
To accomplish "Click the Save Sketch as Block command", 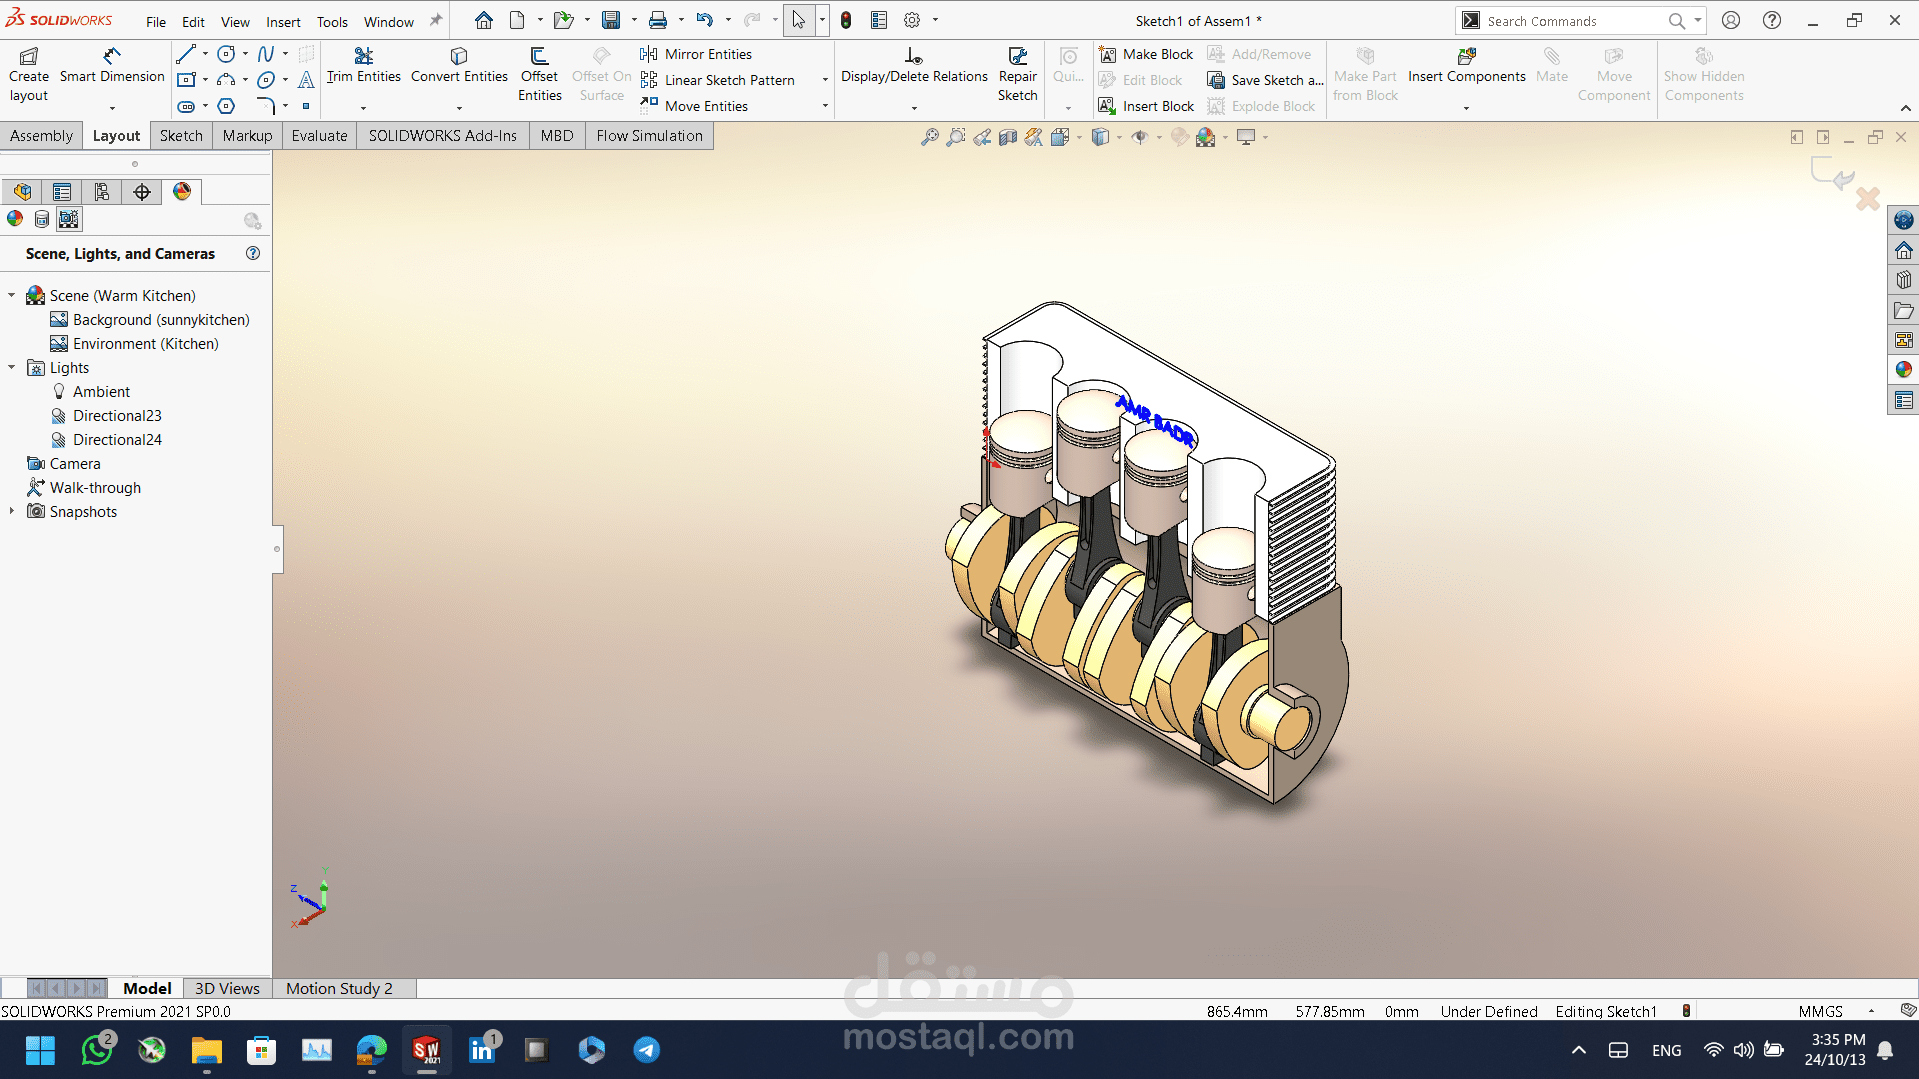I will click(x=1265, y=80).
